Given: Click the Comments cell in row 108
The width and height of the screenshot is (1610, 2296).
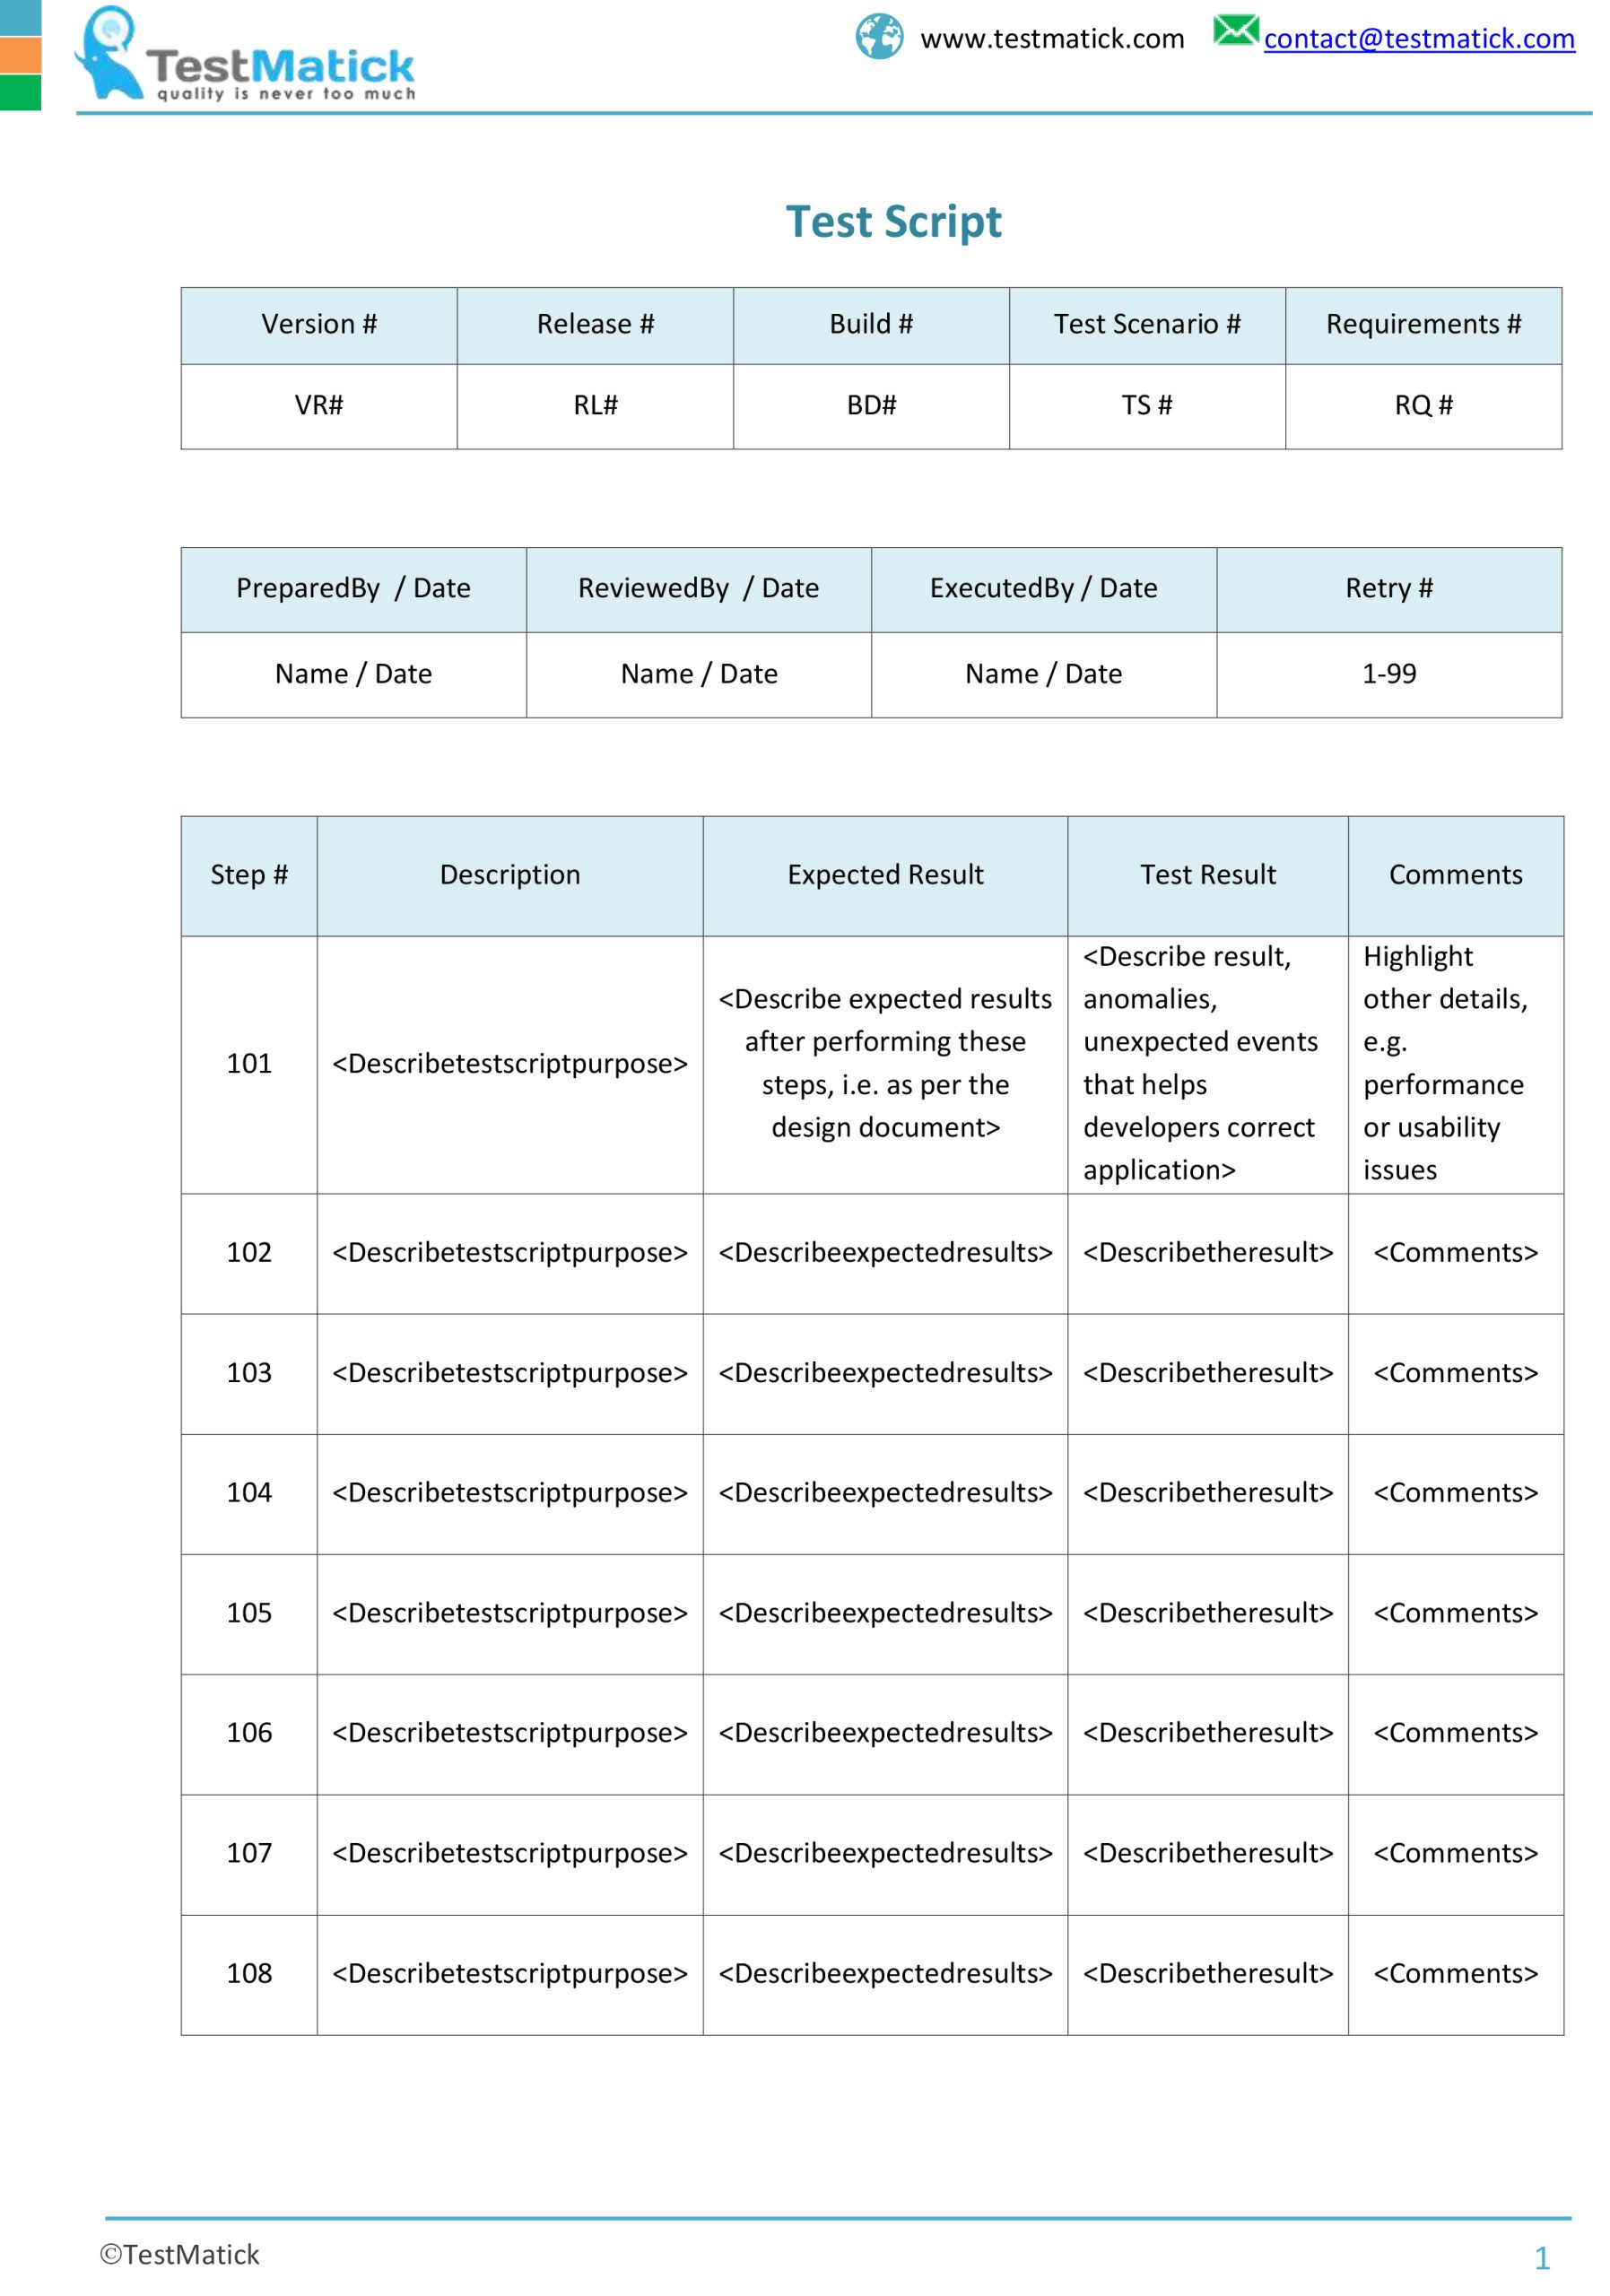Looking at the screenshot, I should click(x=1456, y=1975).
